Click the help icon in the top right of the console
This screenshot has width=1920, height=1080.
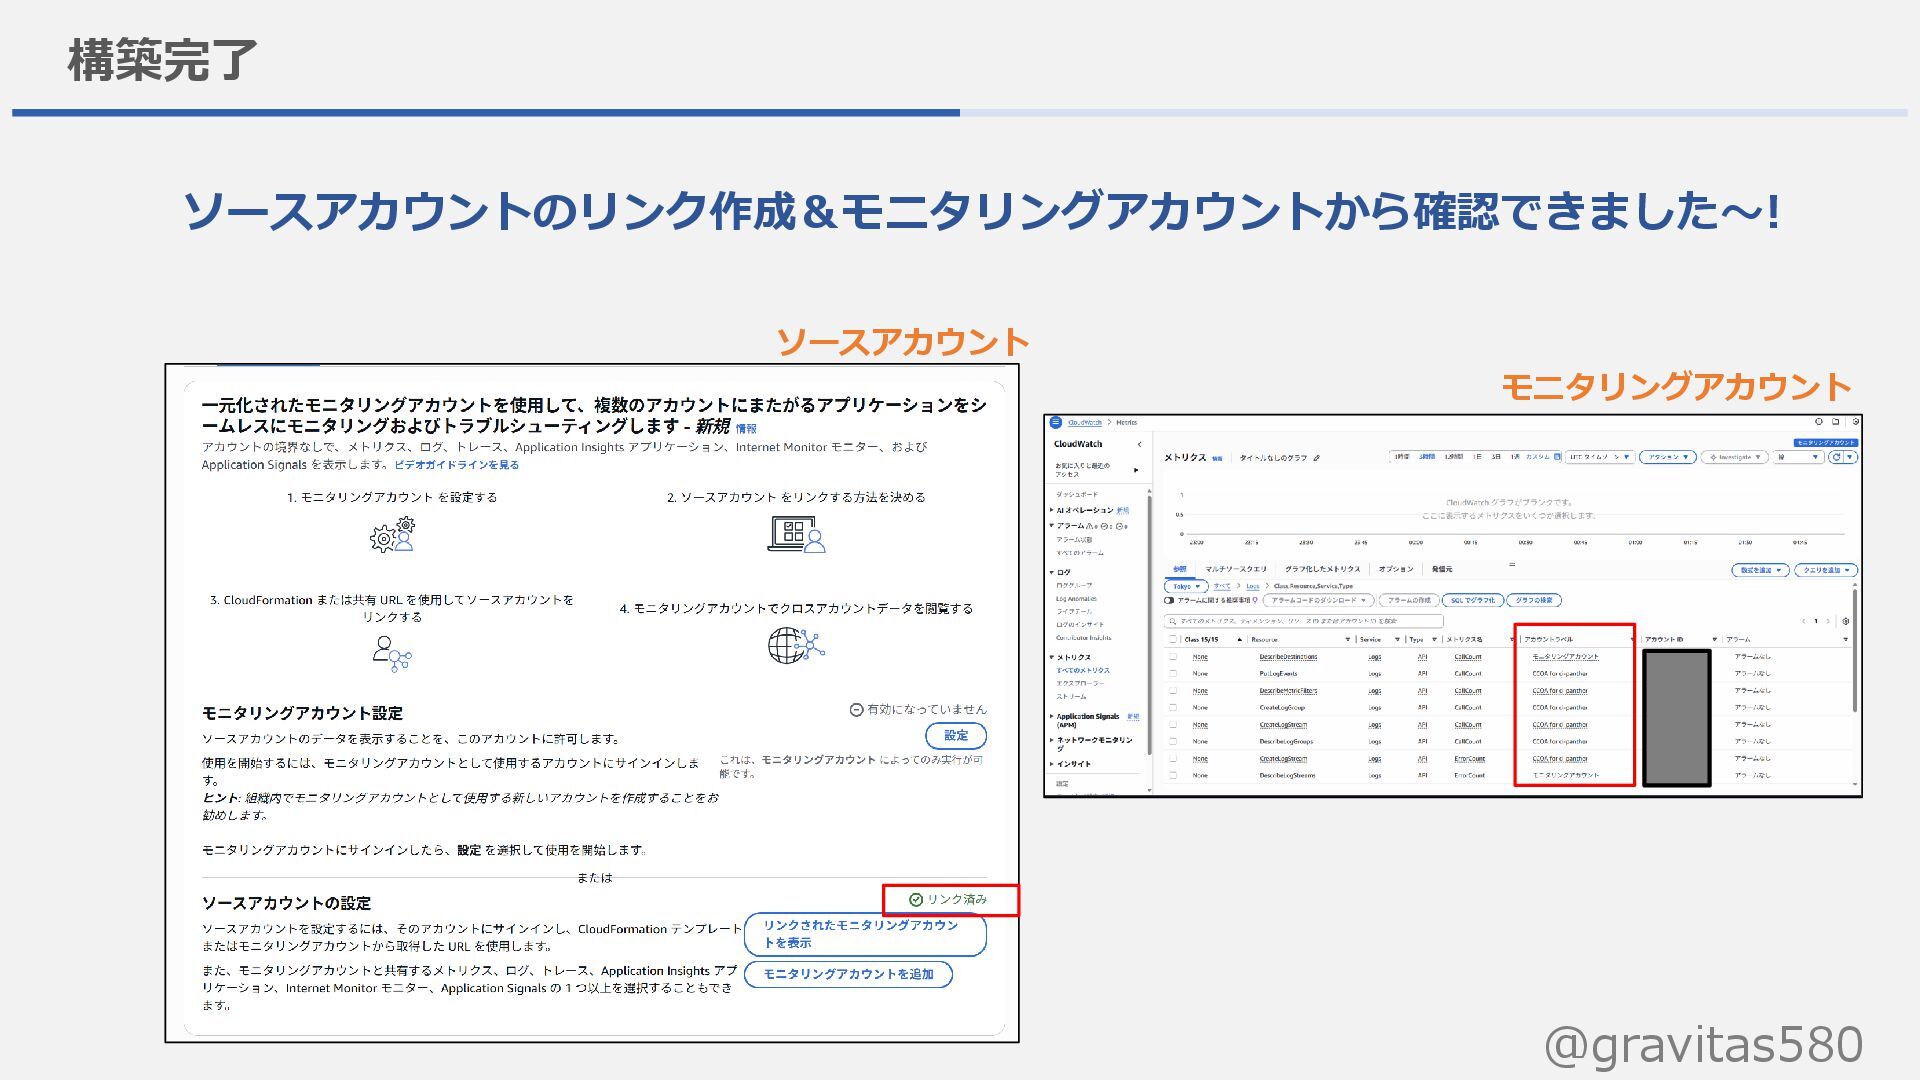point(1819,422)
